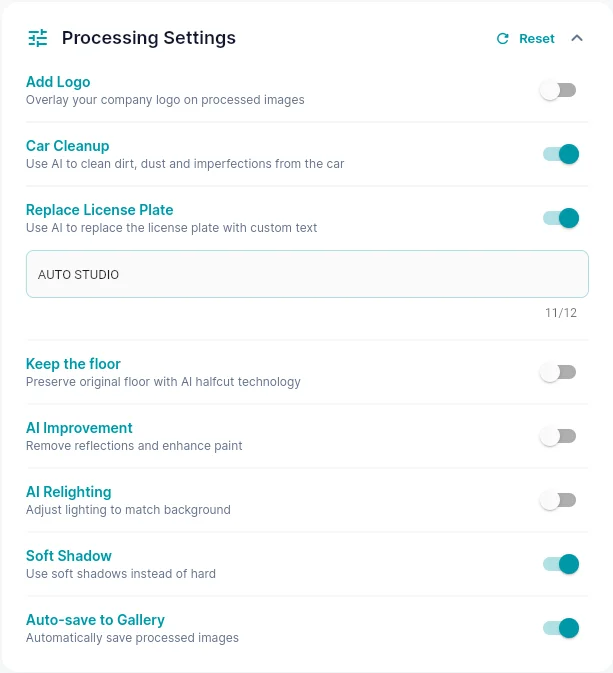Turn off Replace License Plate switch

pyautogui.click(x=561, y=218)
